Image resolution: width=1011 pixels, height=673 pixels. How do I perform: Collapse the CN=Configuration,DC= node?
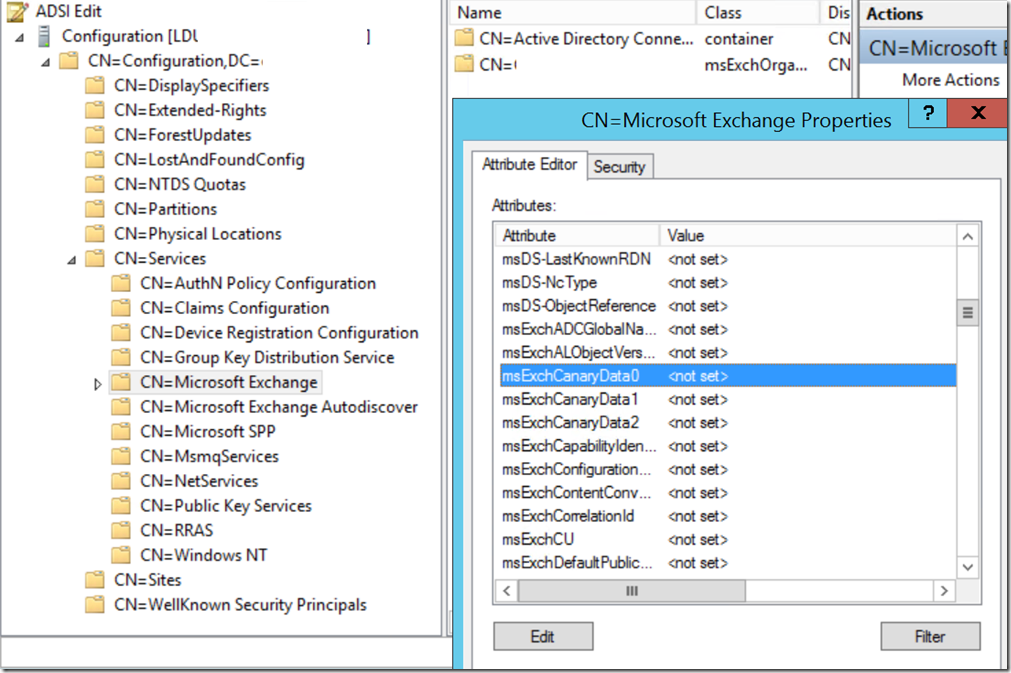coord(45,63)
